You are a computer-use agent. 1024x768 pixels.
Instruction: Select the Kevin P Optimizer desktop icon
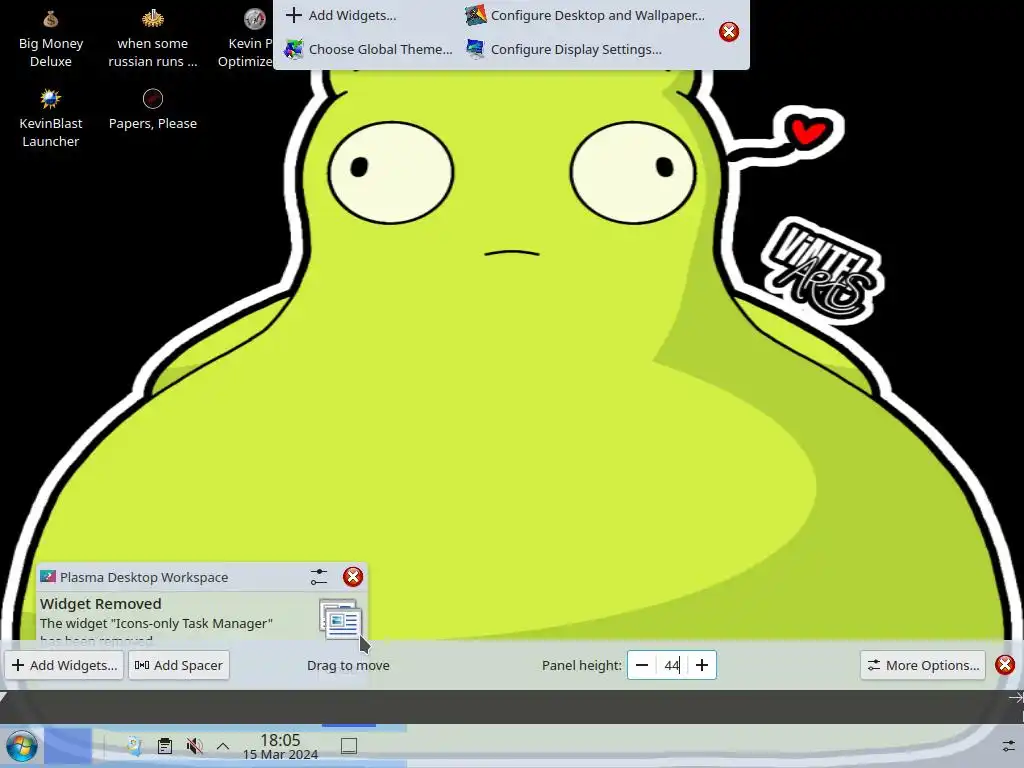(246, 38)
